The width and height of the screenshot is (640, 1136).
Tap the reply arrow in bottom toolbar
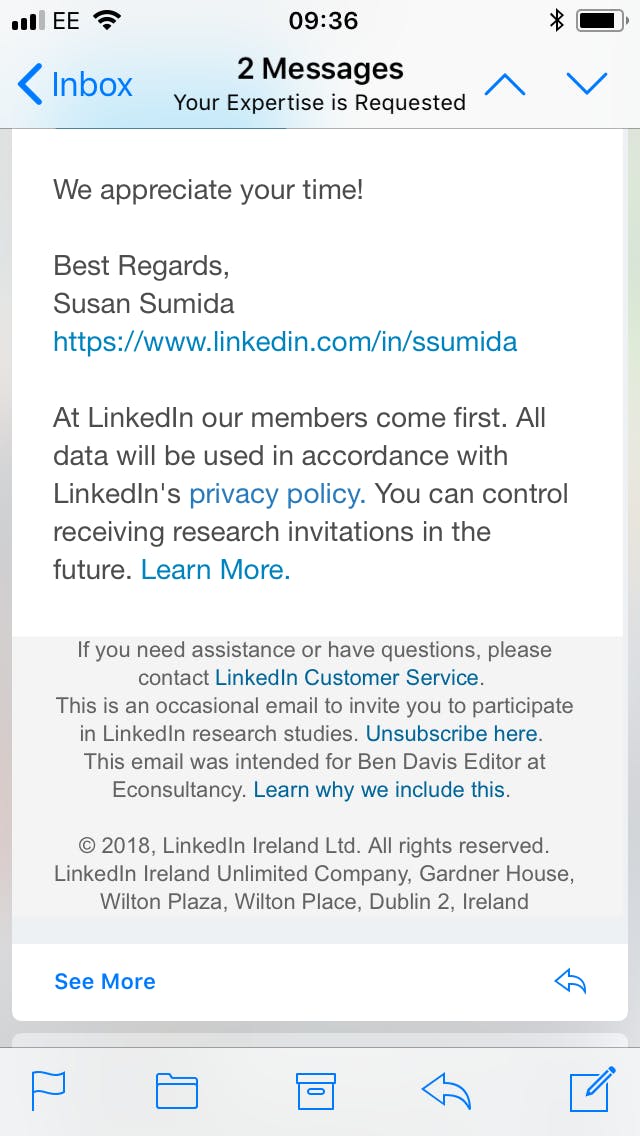pyautogui.click(x=446, y=1090)
